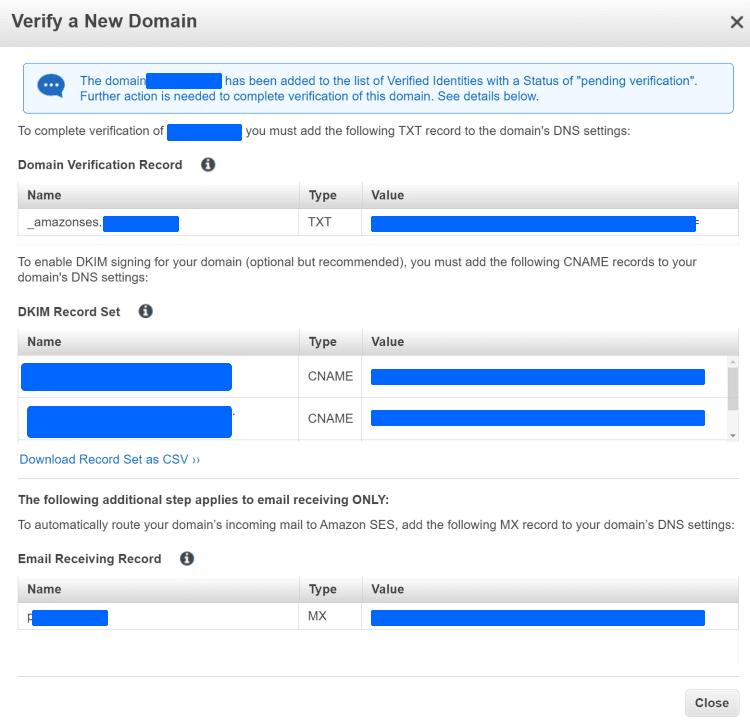
Task: Open info icon beside Email Receiving Record
Action: click(186, 558)
